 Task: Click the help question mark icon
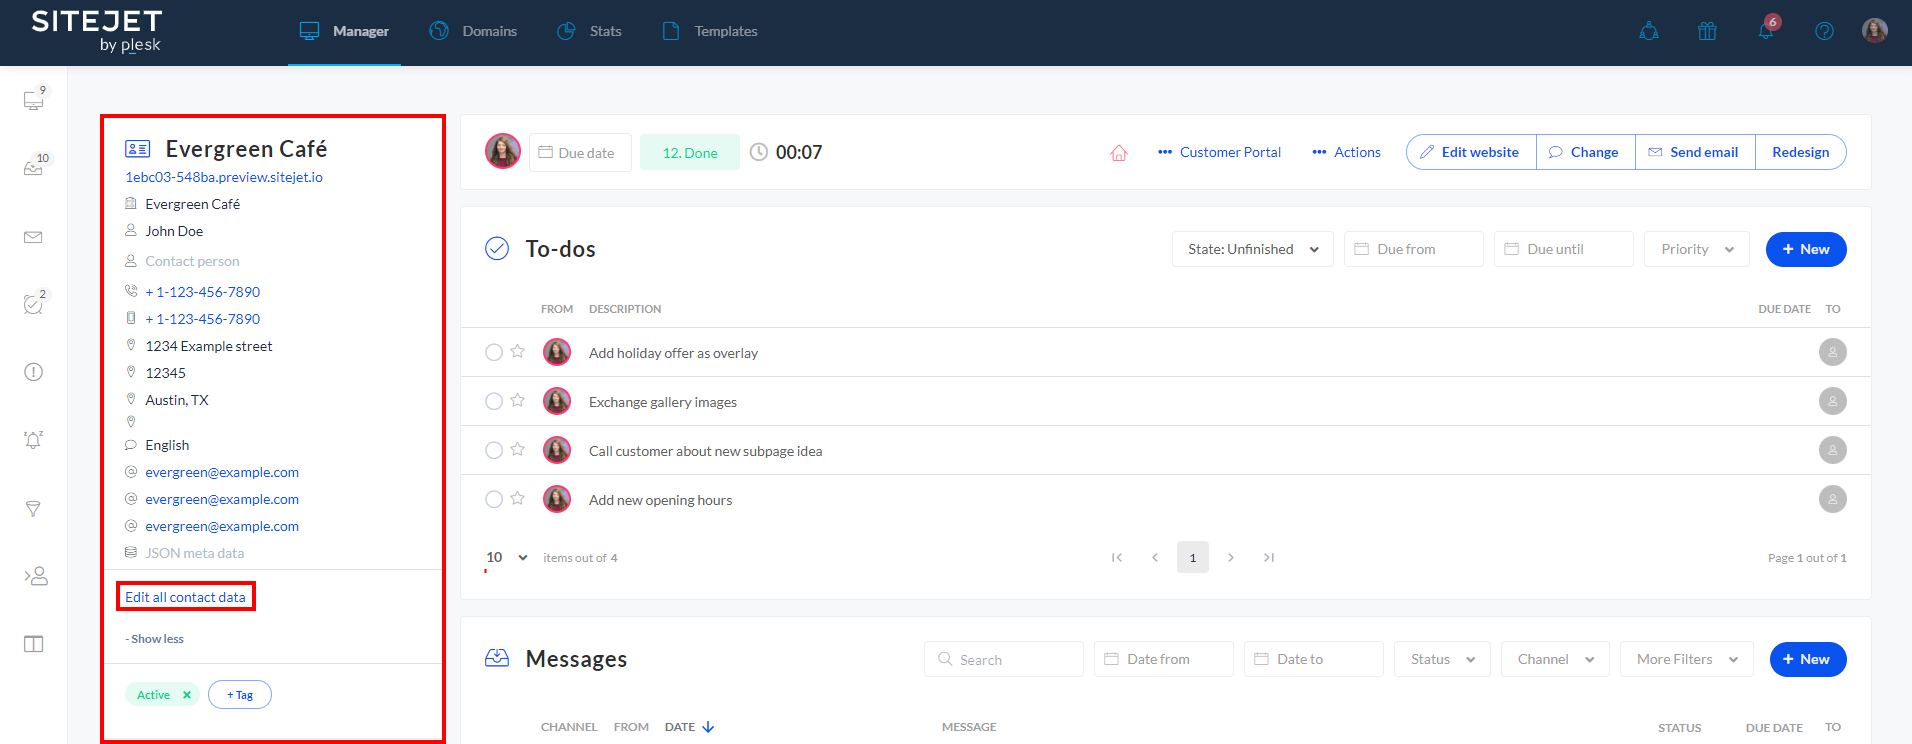click(1824, 31)
